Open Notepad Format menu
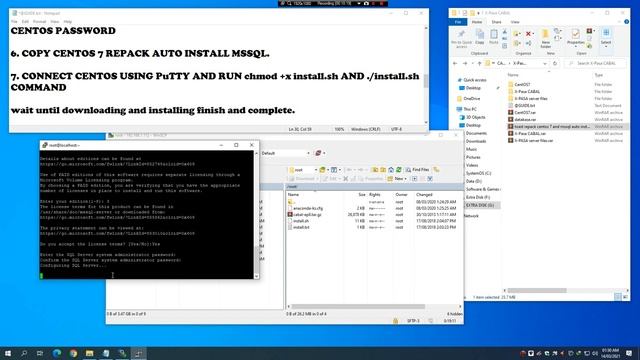 (x=40, y=22)
